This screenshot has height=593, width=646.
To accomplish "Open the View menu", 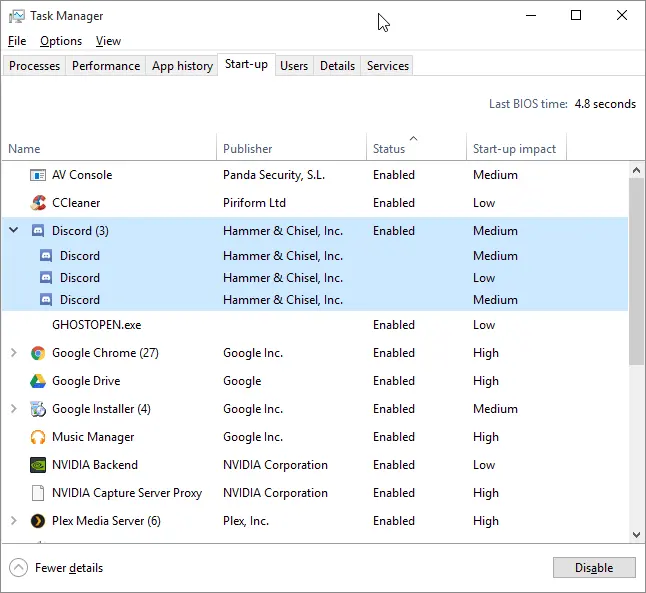I will pos(108,41).
